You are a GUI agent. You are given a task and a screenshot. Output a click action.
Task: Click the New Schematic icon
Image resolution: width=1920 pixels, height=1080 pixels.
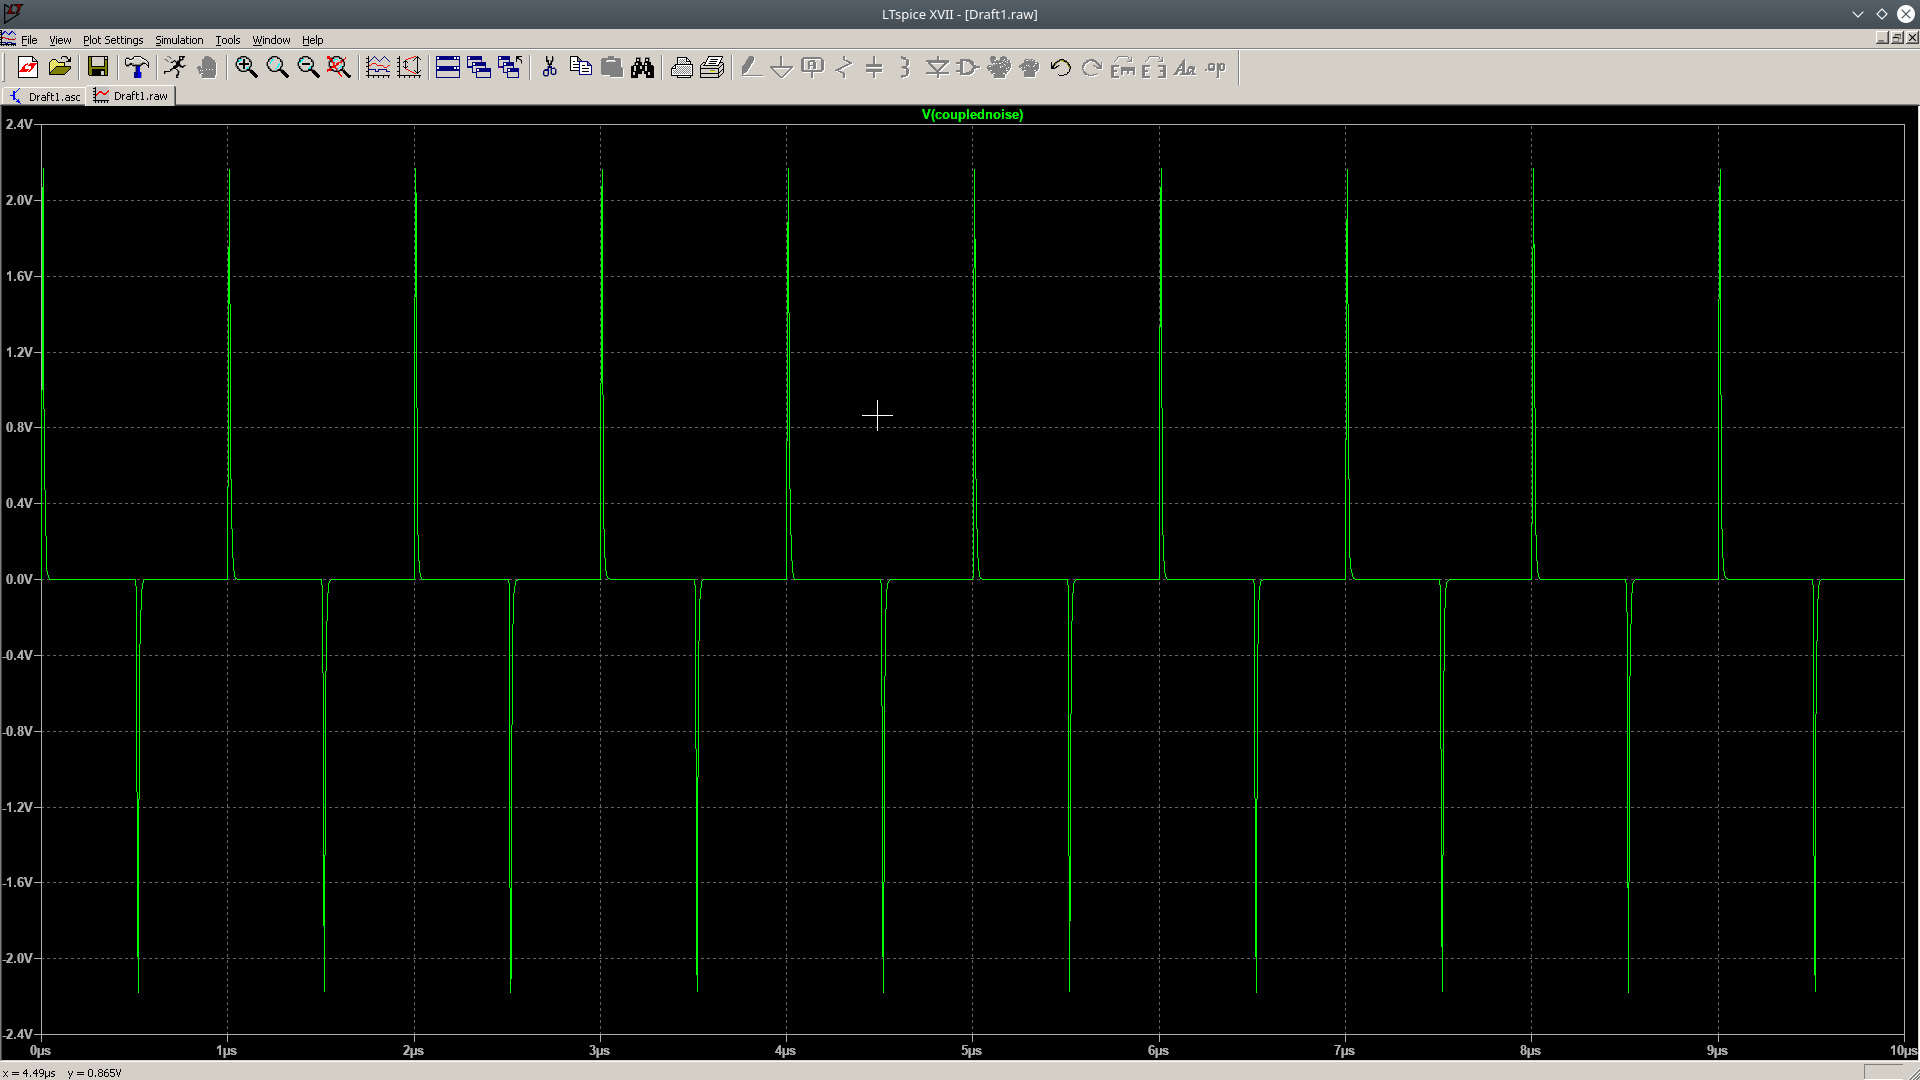point(28,67)
